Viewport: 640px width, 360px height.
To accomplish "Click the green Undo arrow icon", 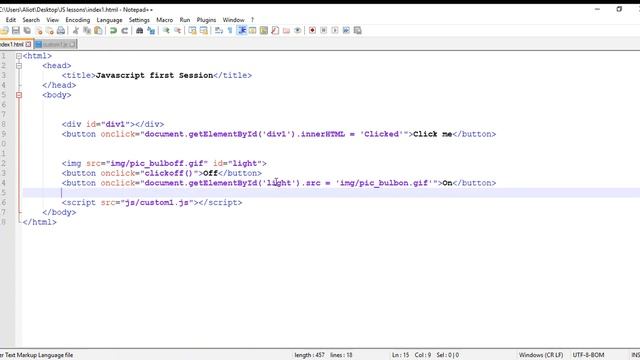I will 113,31.
